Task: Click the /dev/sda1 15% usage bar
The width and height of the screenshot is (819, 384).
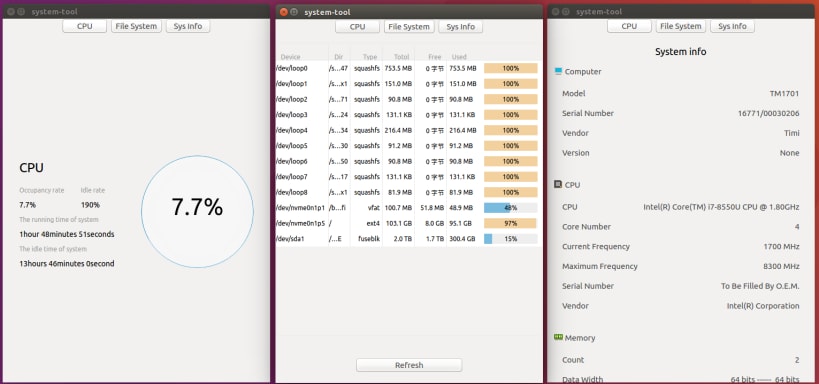Action: click(x=511, y=239)
